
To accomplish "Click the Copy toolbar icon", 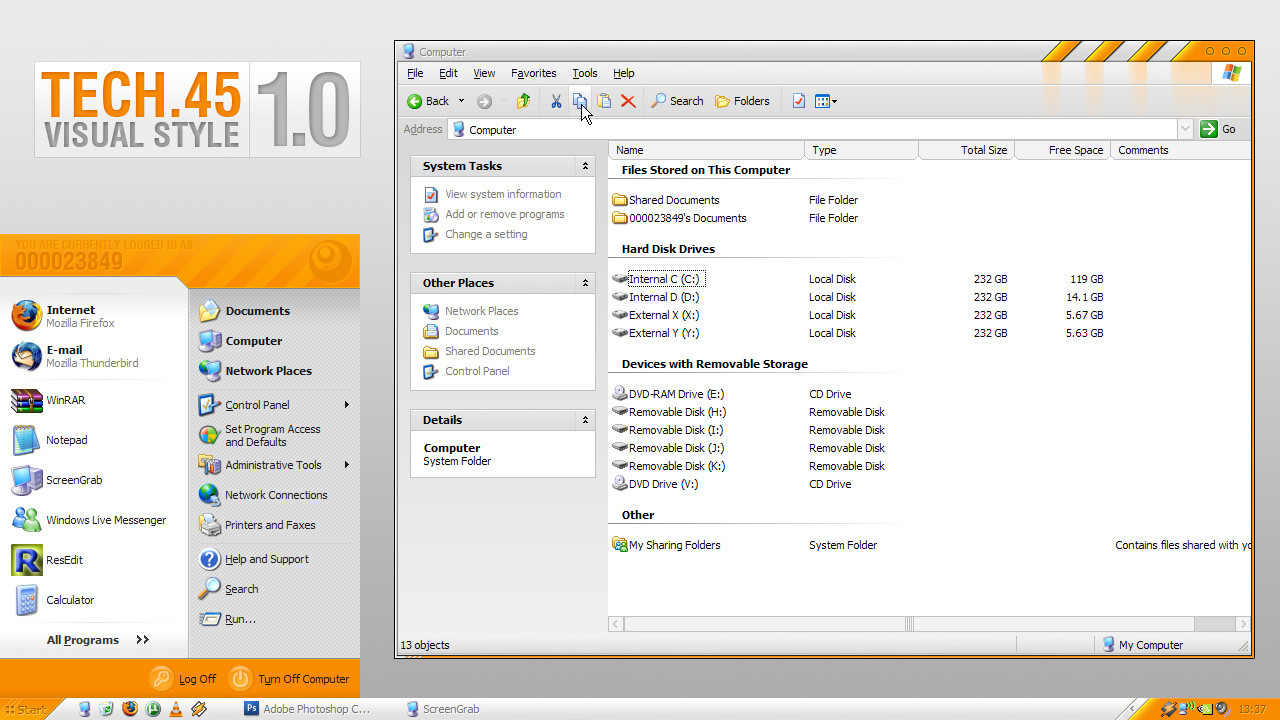I will click(580, 101).
